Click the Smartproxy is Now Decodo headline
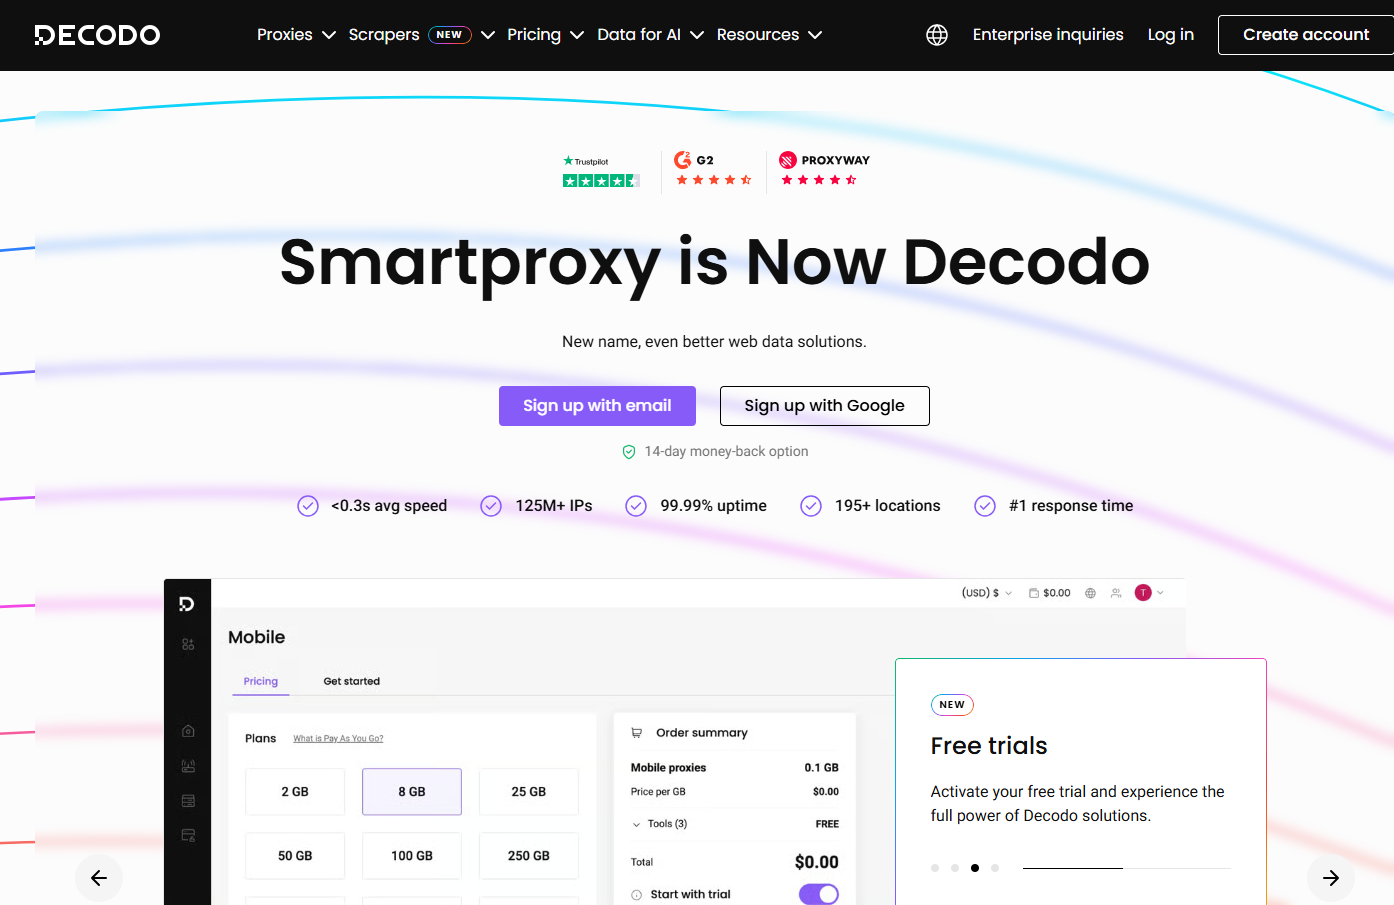 [714, 262]
